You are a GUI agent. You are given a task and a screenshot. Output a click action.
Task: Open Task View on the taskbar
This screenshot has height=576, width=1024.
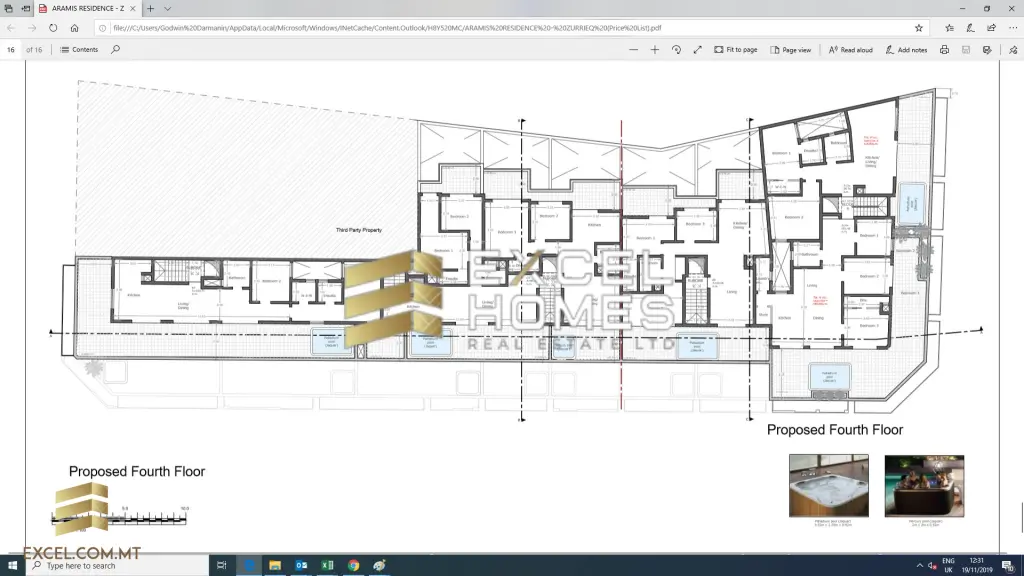point(221,565)
